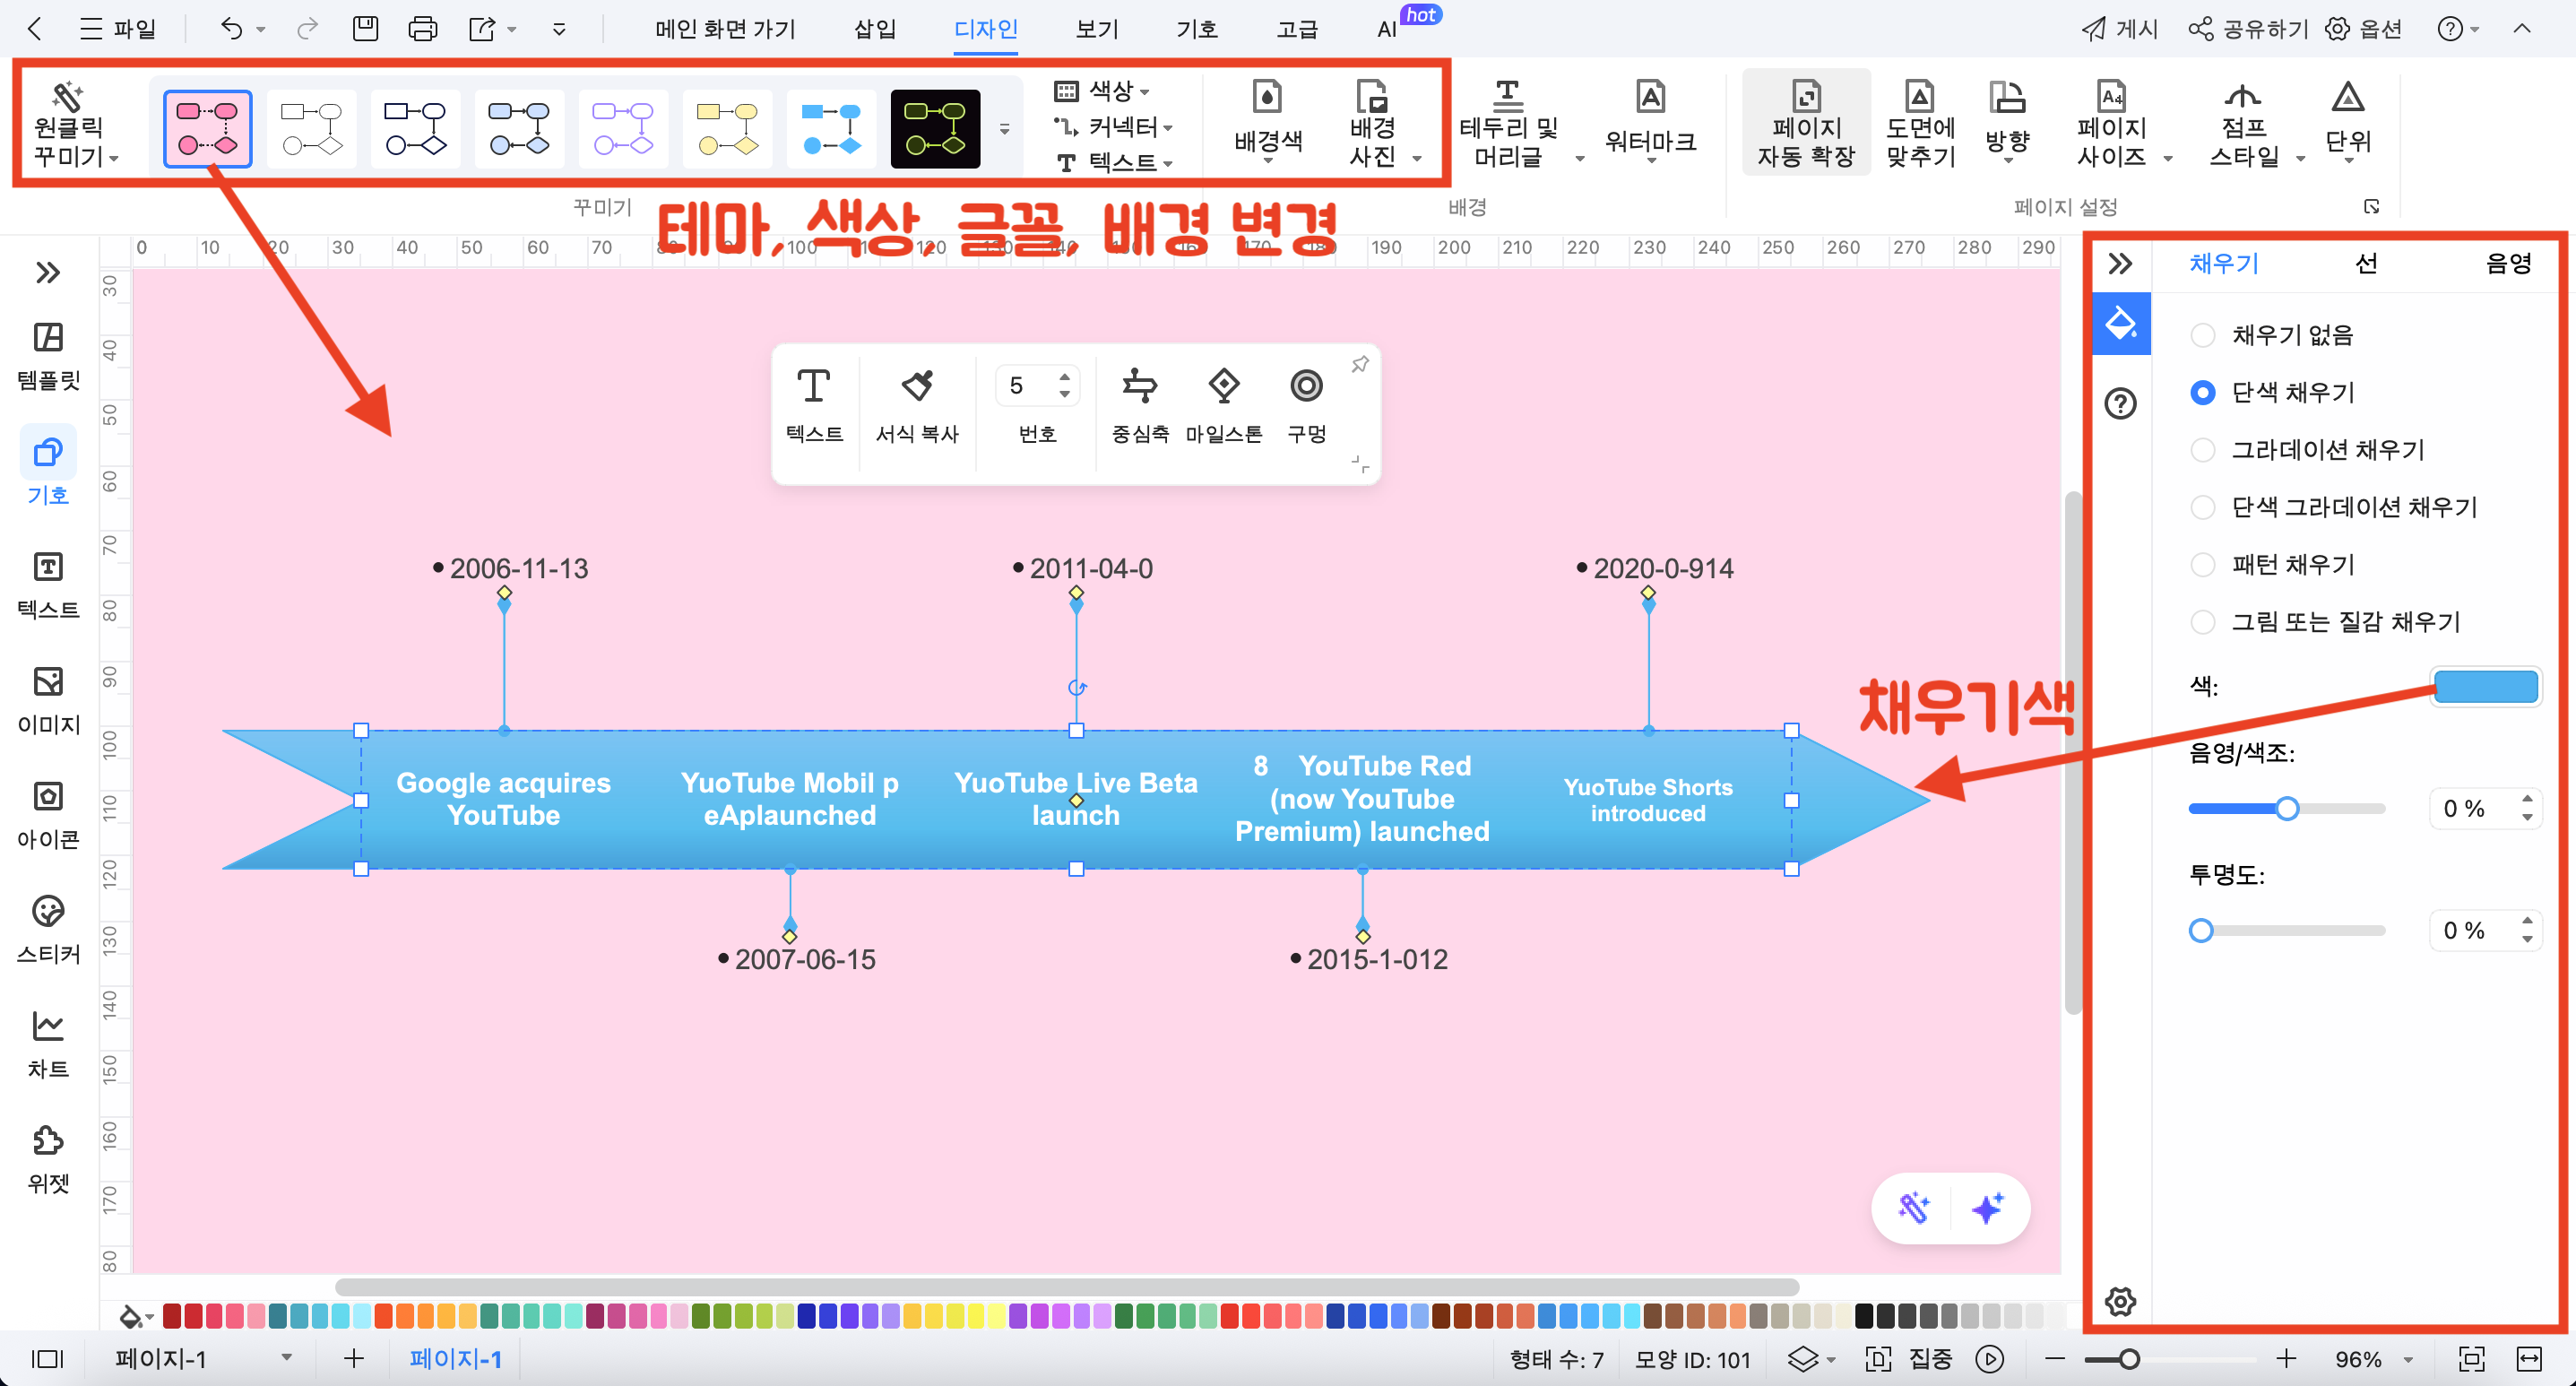Click the save disk icon
Screen dimensions: 2576x1386
(x=365, y=29)
